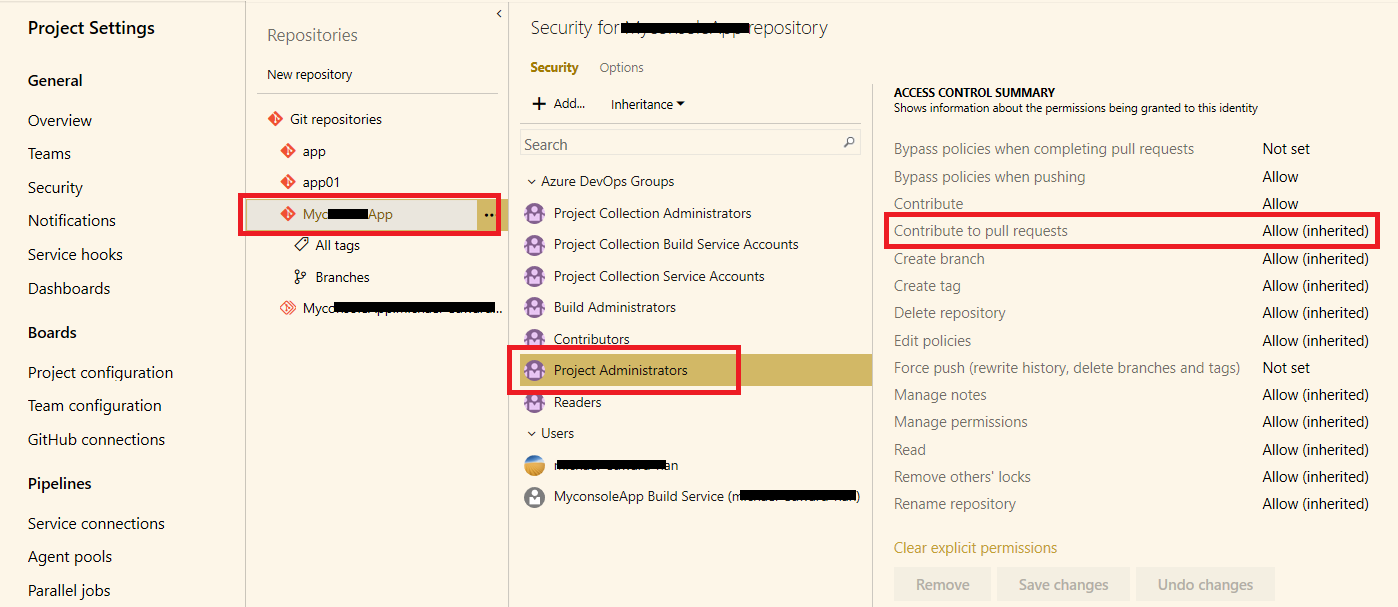
Task: Change the Rename repository permission value
Action: click(1315, 504)
